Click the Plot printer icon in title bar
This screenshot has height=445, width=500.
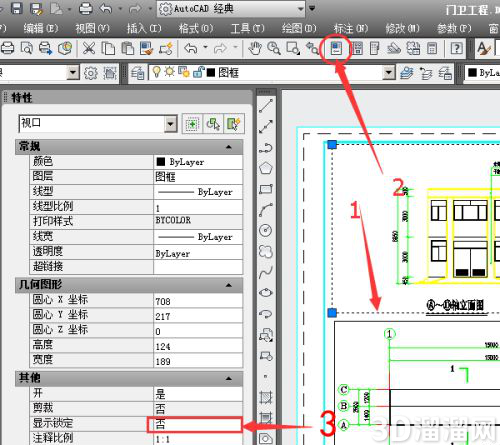point(85,8)
